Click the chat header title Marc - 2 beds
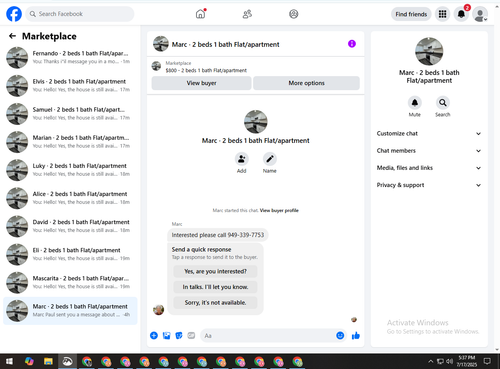The height and width of the screenshot is (369, 500). tap(225, 44)
